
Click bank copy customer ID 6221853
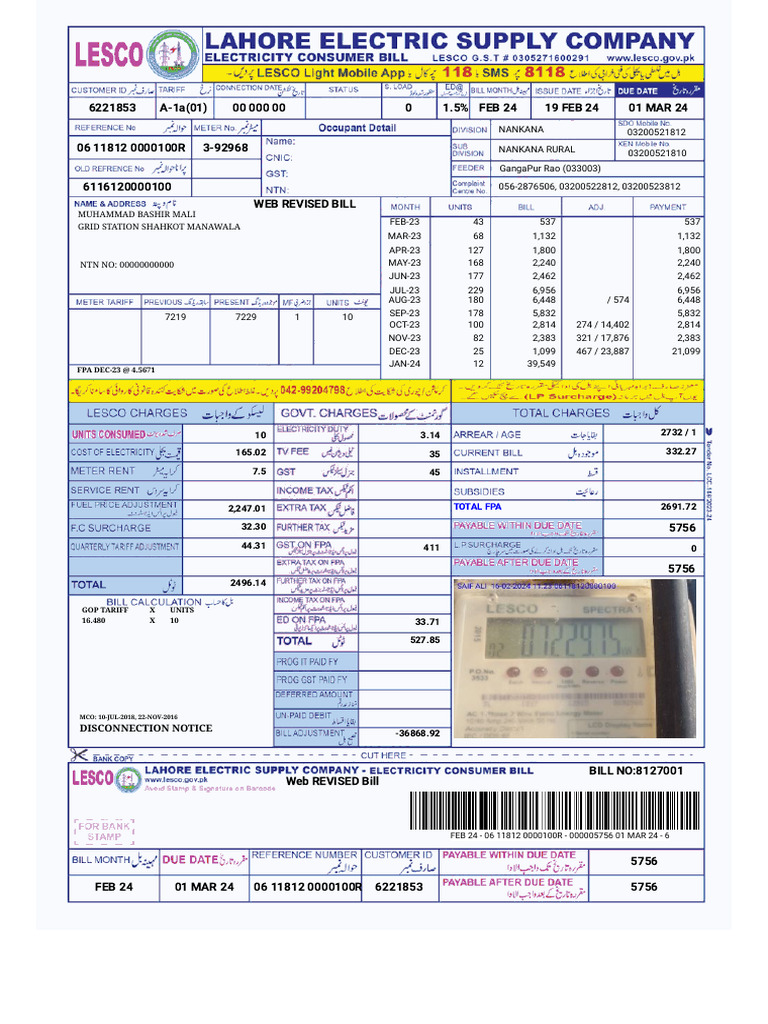[399, 887]
